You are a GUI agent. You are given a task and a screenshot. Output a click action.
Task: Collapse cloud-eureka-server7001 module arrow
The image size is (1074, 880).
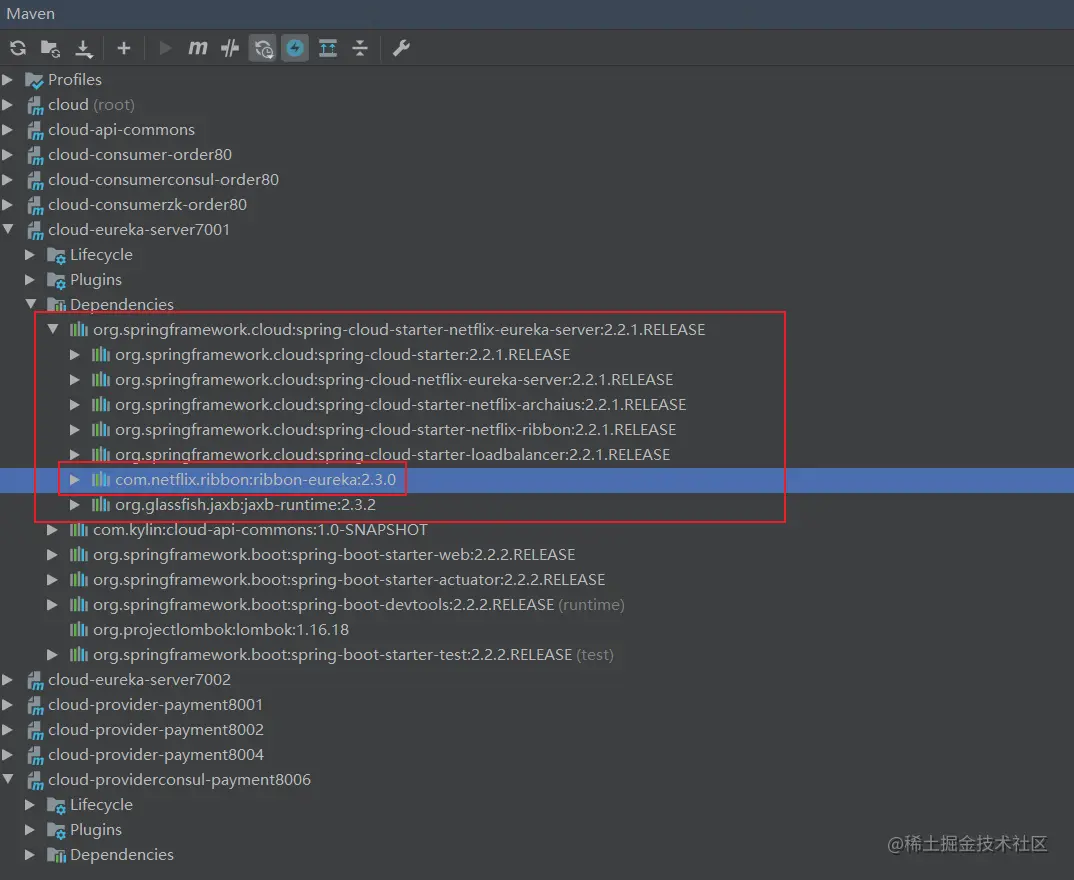click(8, 229)
